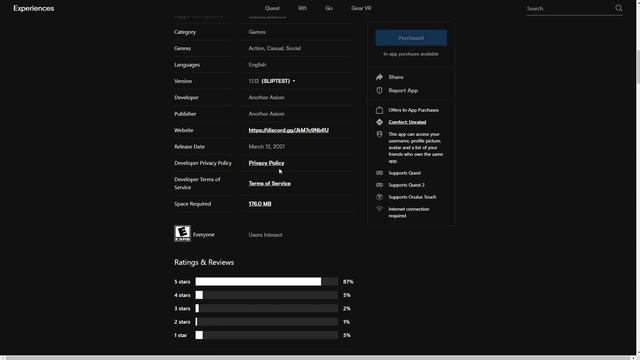The width and height of the screenshot is (640, 360).
Task: Click the 176.0 MB space link
Action: (x=260, y=204)
